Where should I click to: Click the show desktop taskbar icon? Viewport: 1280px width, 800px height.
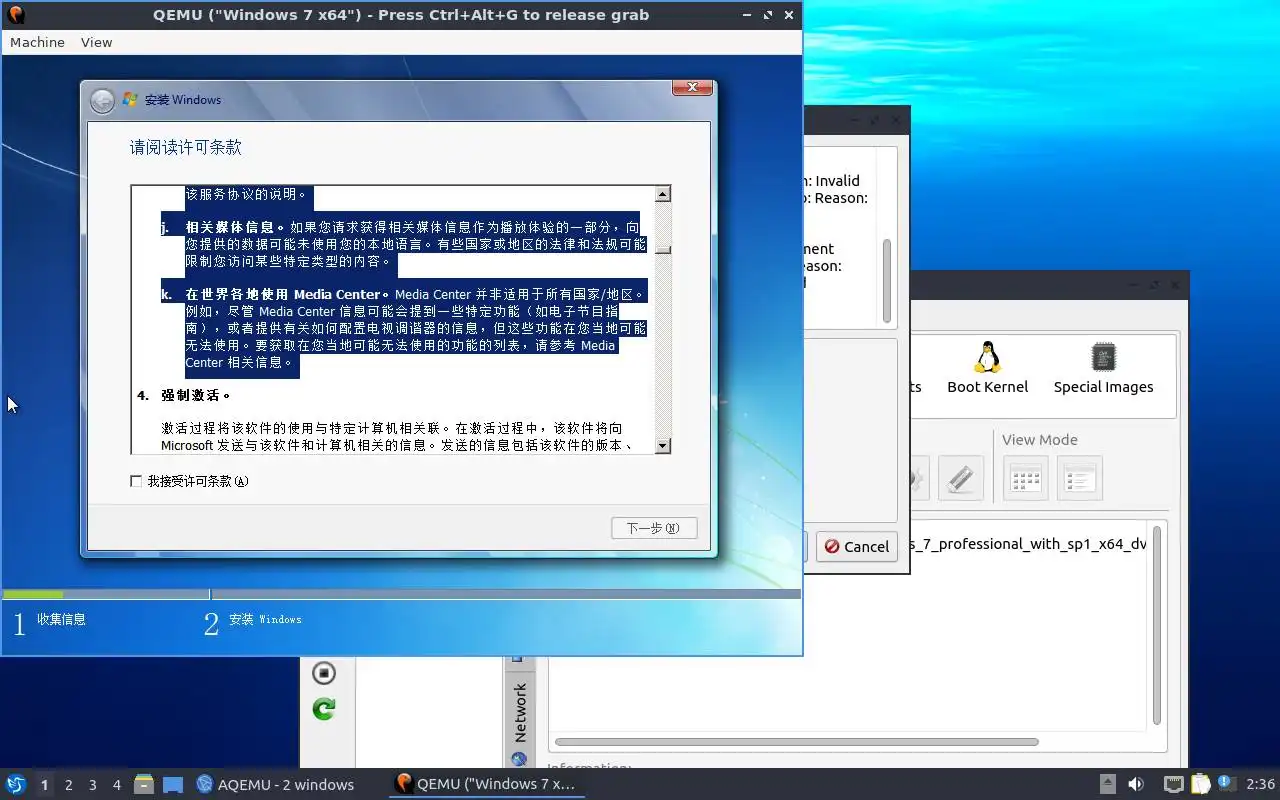pos(173,784)
